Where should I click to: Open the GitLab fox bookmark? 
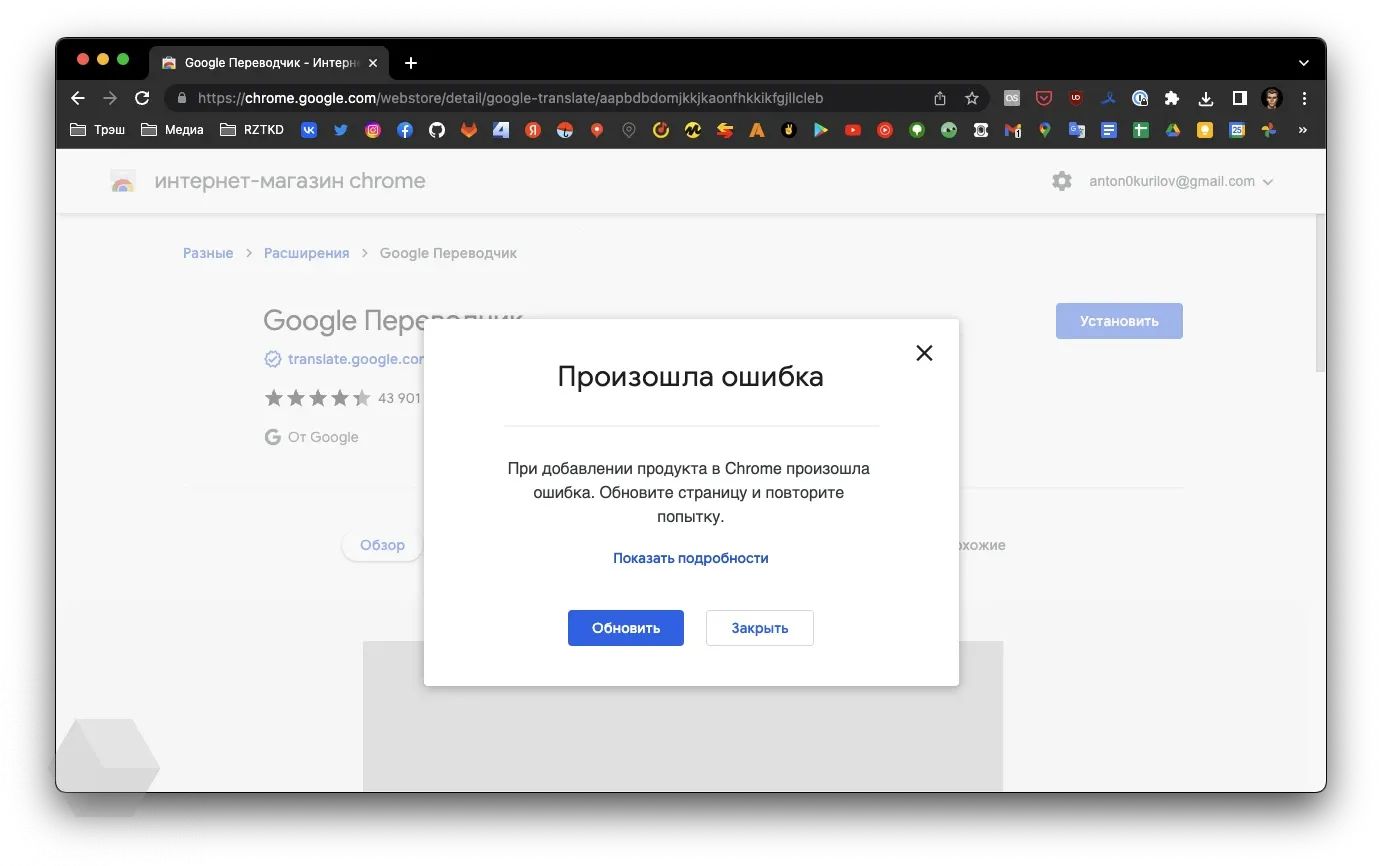(x=469, y=130)
